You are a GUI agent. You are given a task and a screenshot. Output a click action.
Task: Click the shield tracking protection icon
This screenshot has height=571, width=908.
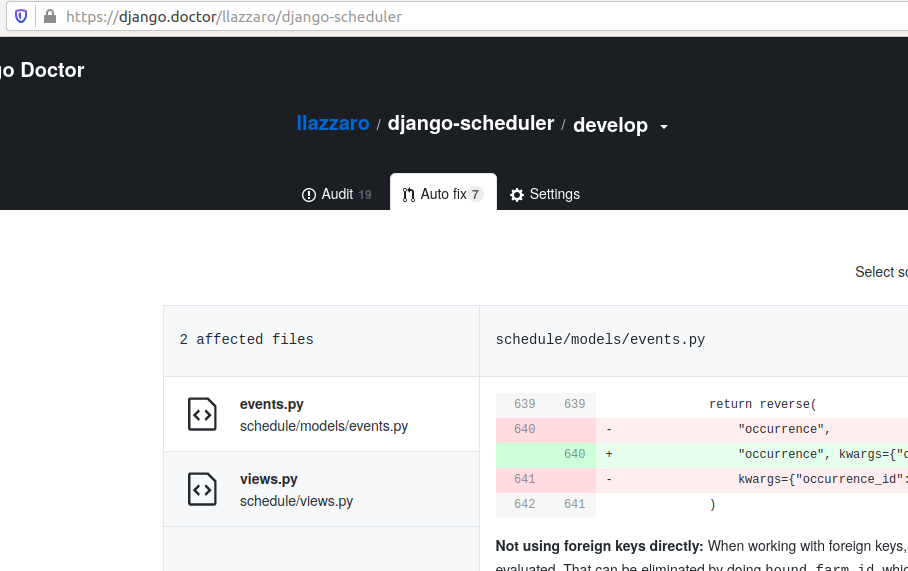point(21,16)
